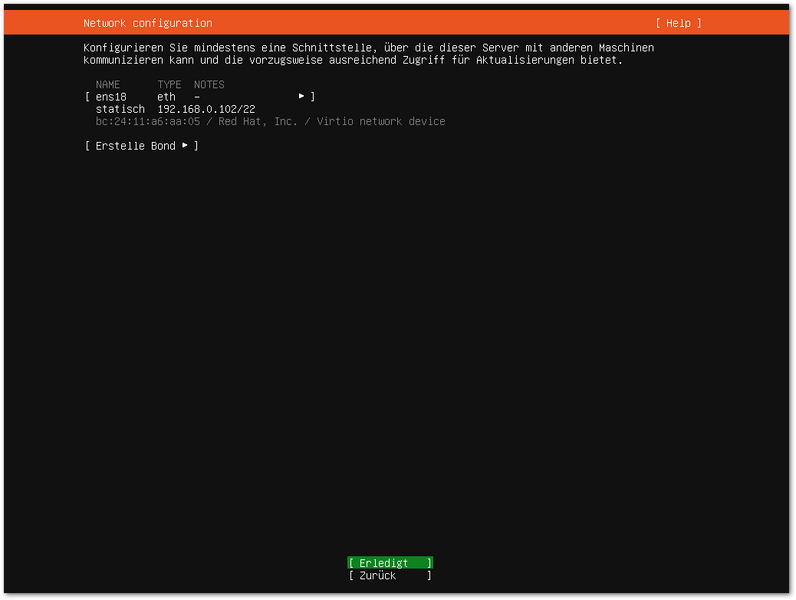Image resolution: width=796 pixels, height=600 pixels.
Task: Open the Help menu
Action: coord(678,23)
